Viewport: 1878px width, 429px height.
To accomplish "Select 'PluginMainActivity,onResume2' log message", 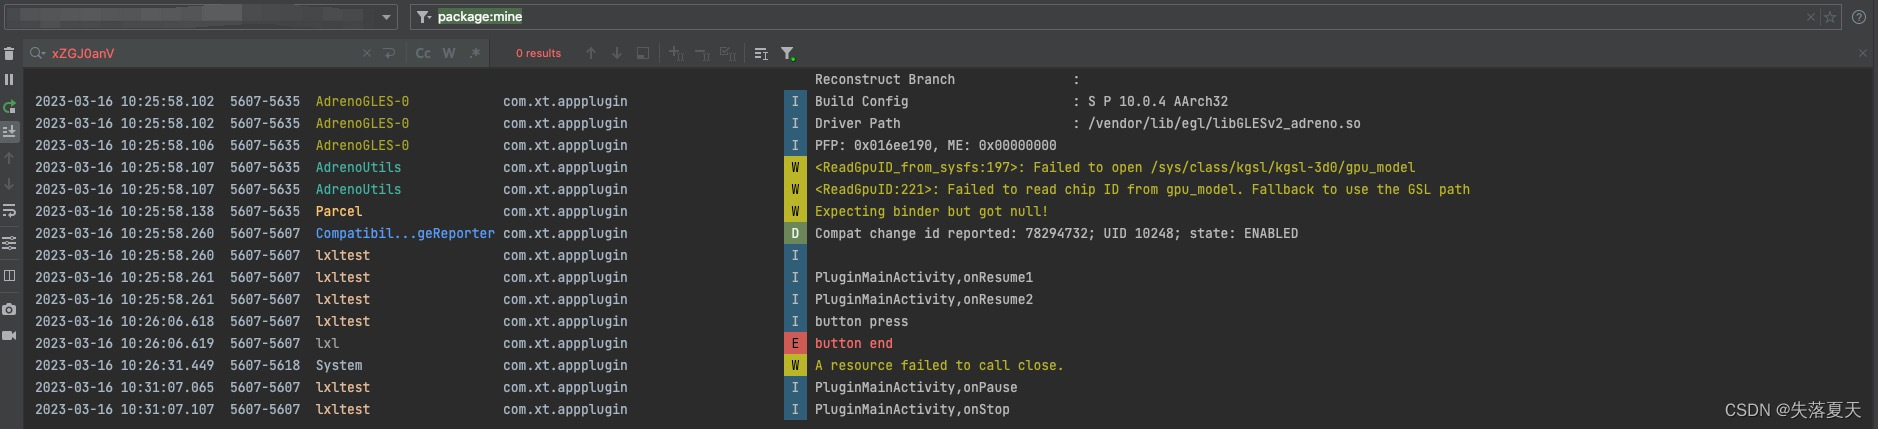I will (x=924, y=299).
